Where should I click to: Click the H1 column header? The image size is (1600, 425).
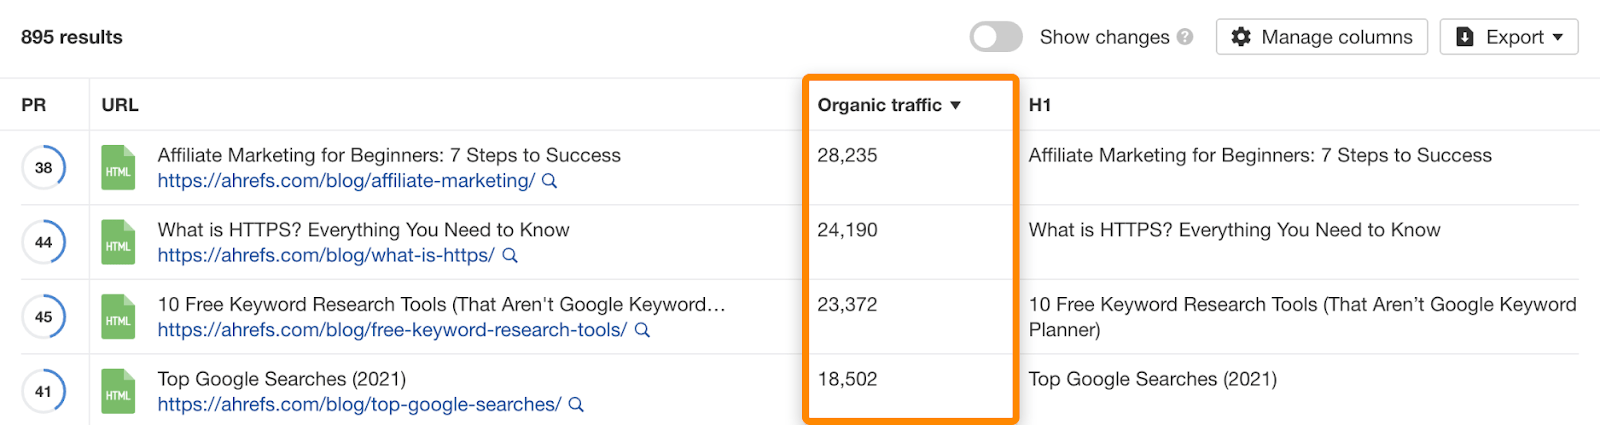pos(1040,105)
